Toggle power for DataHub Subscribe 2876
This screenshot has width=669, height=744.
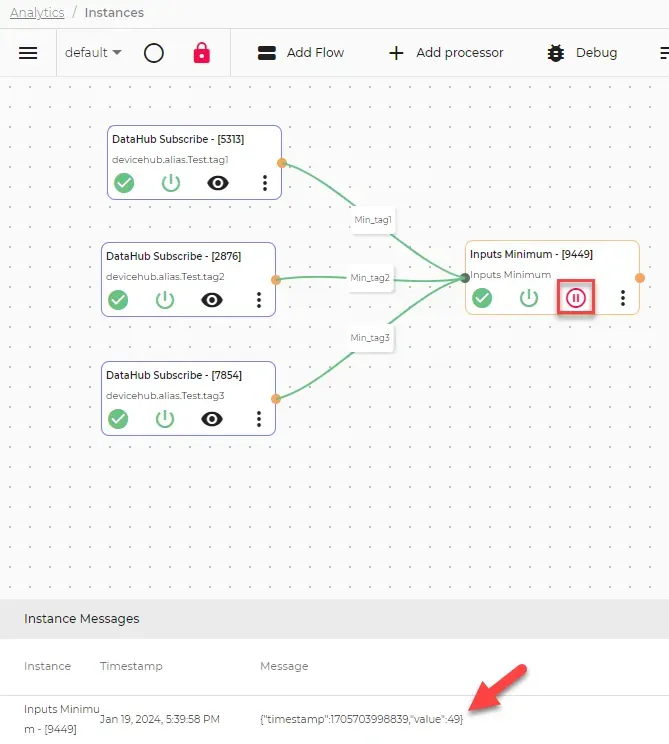pos(165,300)
